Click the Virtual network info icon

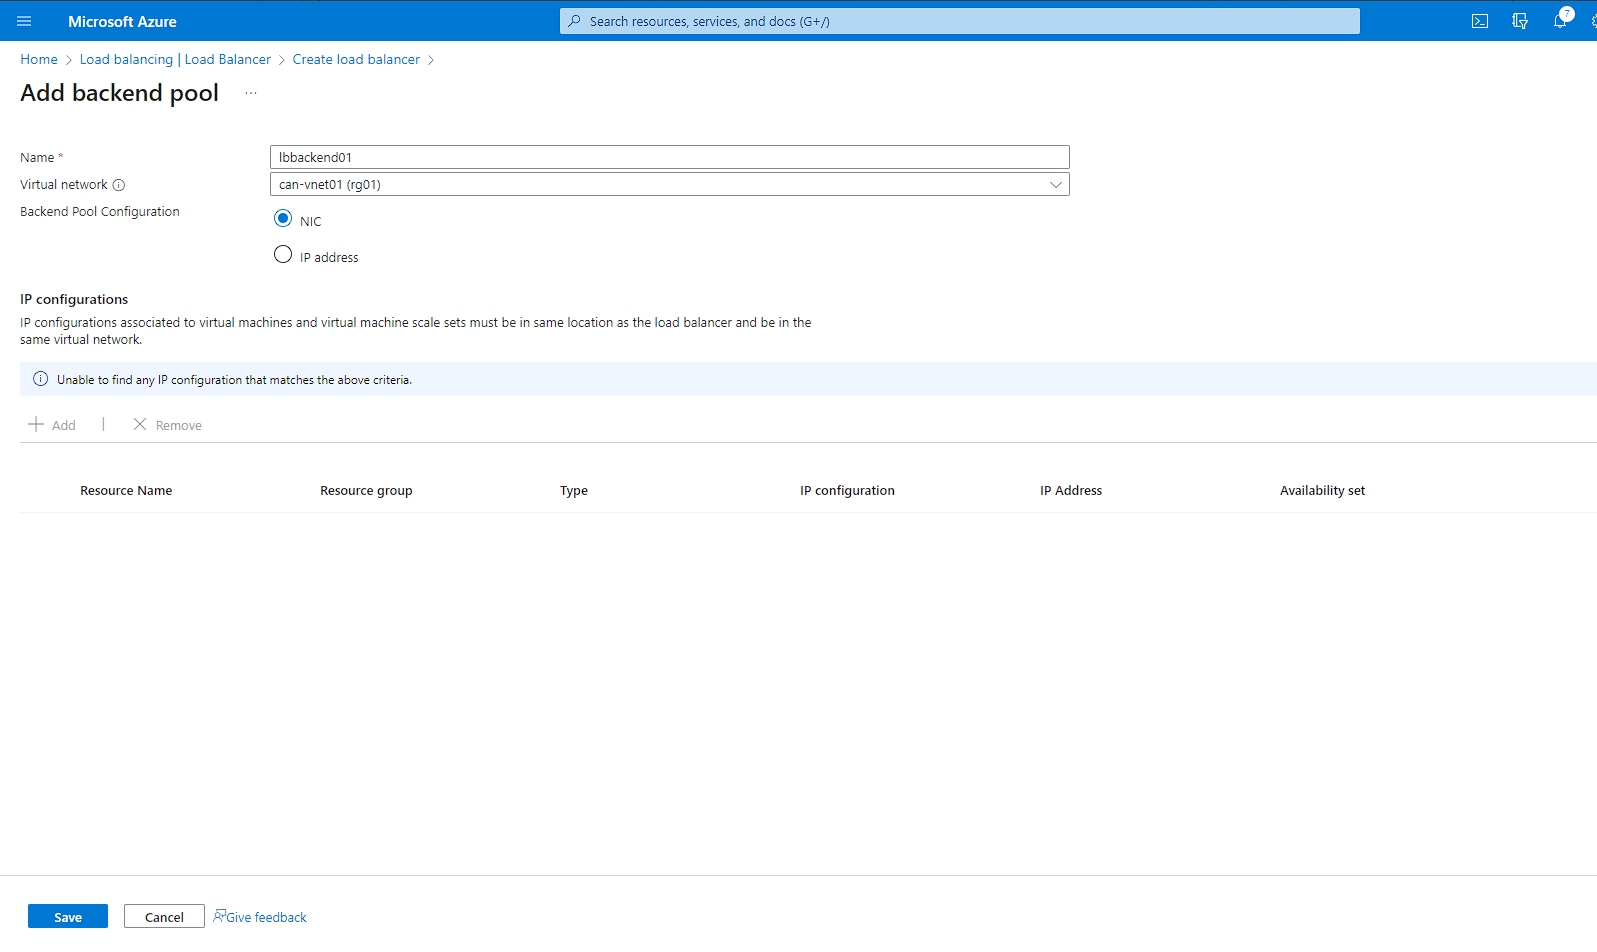coord(119,185)
